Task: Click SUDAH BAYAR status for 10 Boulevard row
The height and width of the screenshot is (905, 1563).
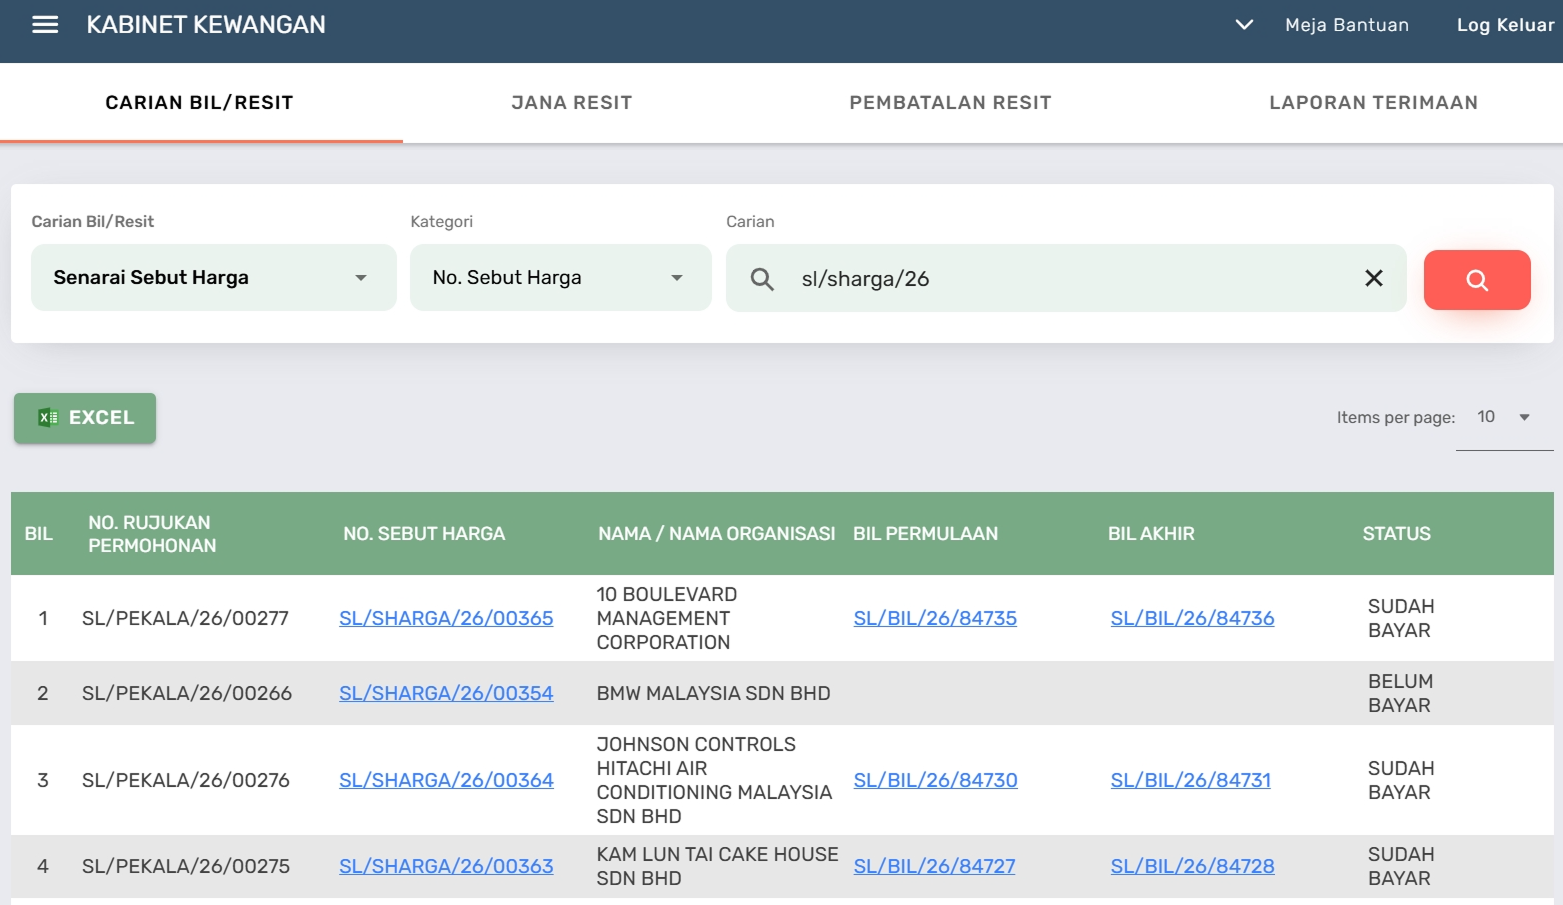Action: [x=1400, y=618]
